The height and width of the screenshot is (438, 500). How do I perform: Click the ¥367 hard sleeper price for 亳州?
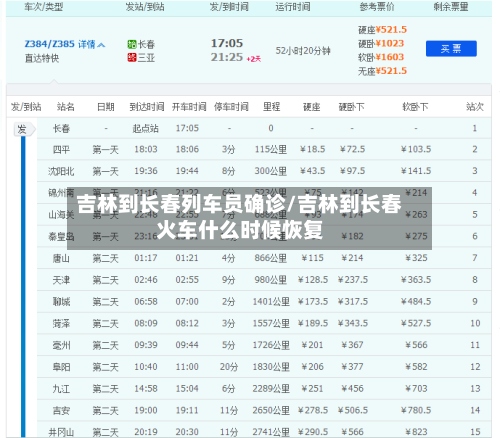(352, 345)
